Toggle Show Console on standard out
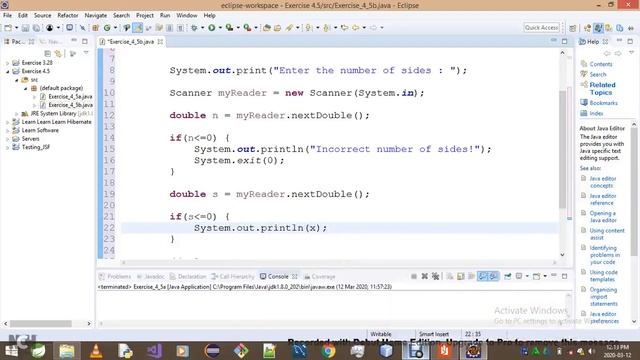The height and width of the screenshot is (360, 640). coord(483,276)
